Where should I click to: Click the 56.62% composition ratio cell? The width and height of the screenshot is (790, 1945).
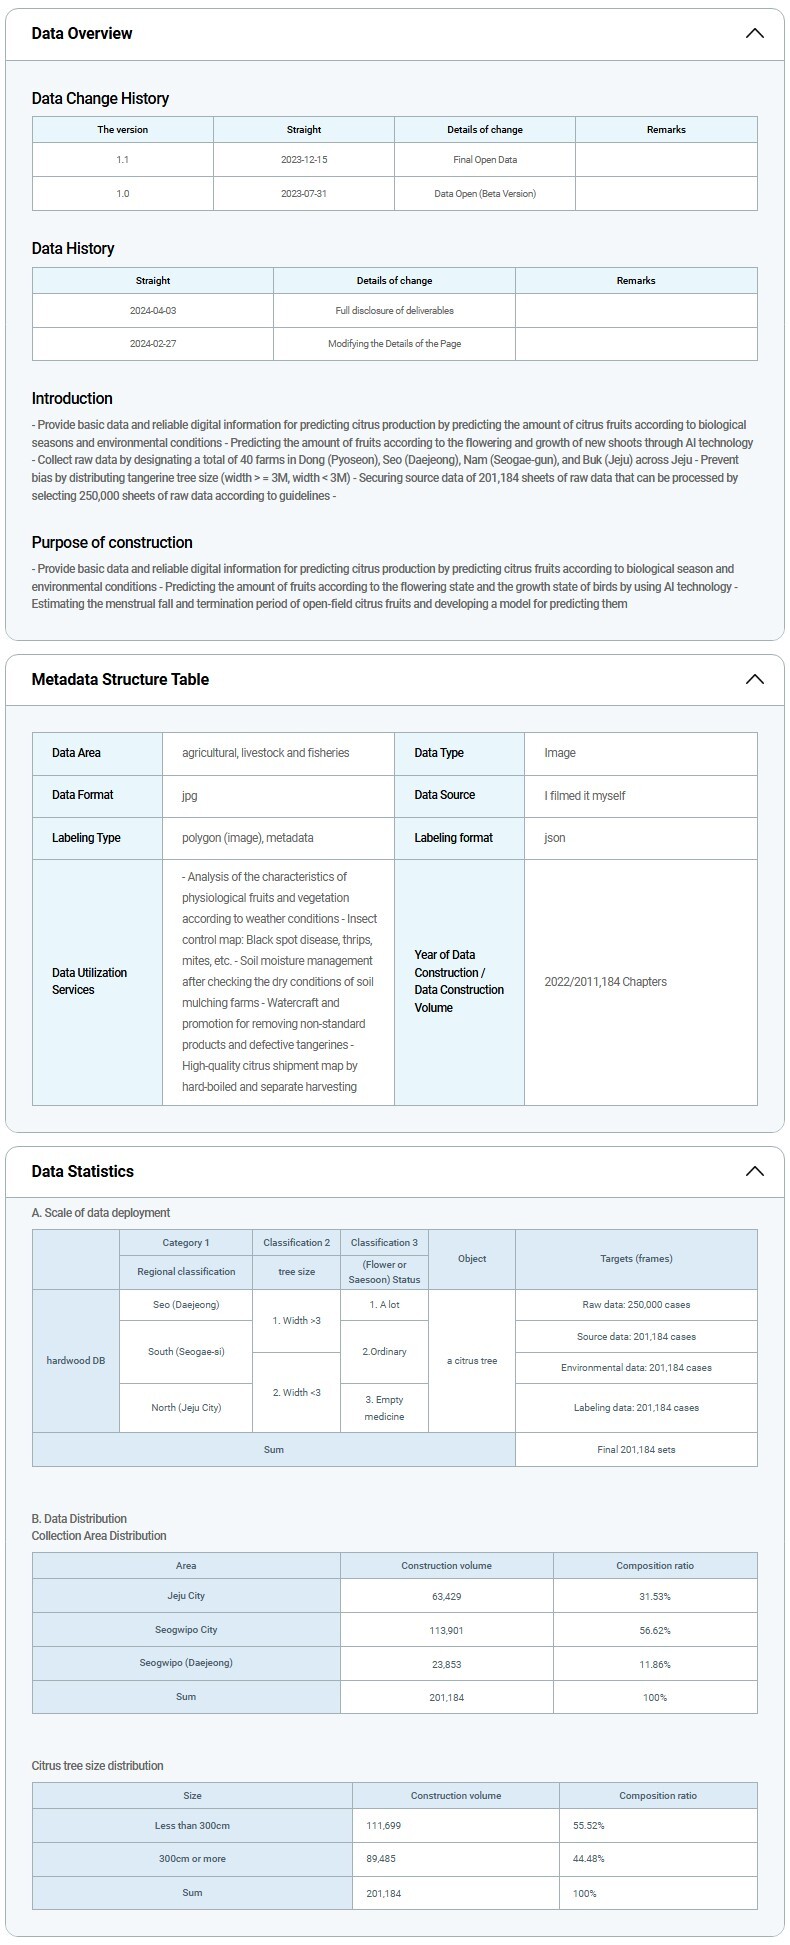(x=654, y=1630)
